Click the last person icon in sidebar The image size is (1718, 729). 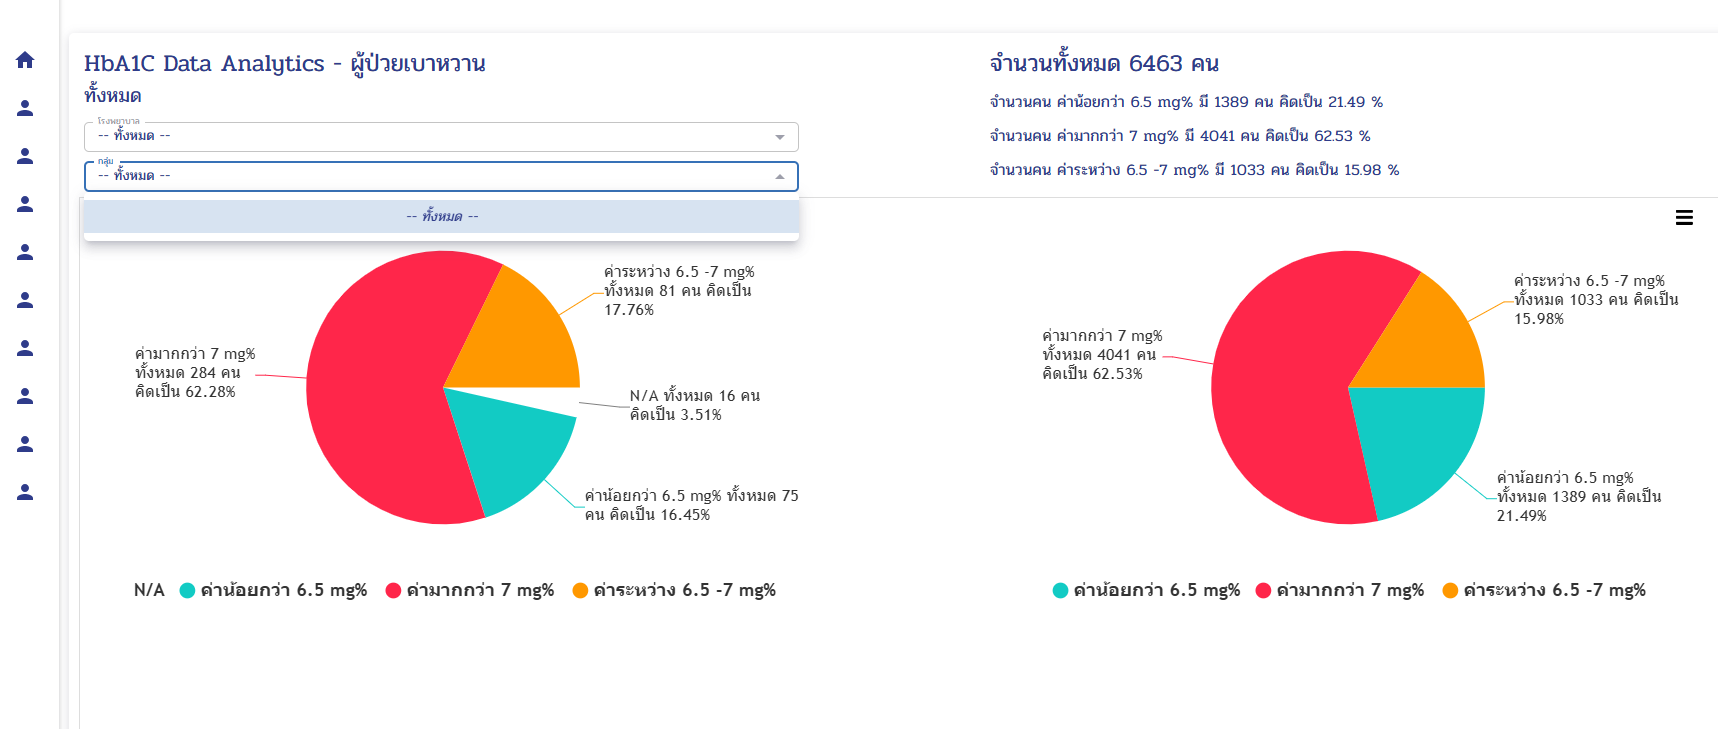[25, 492]
